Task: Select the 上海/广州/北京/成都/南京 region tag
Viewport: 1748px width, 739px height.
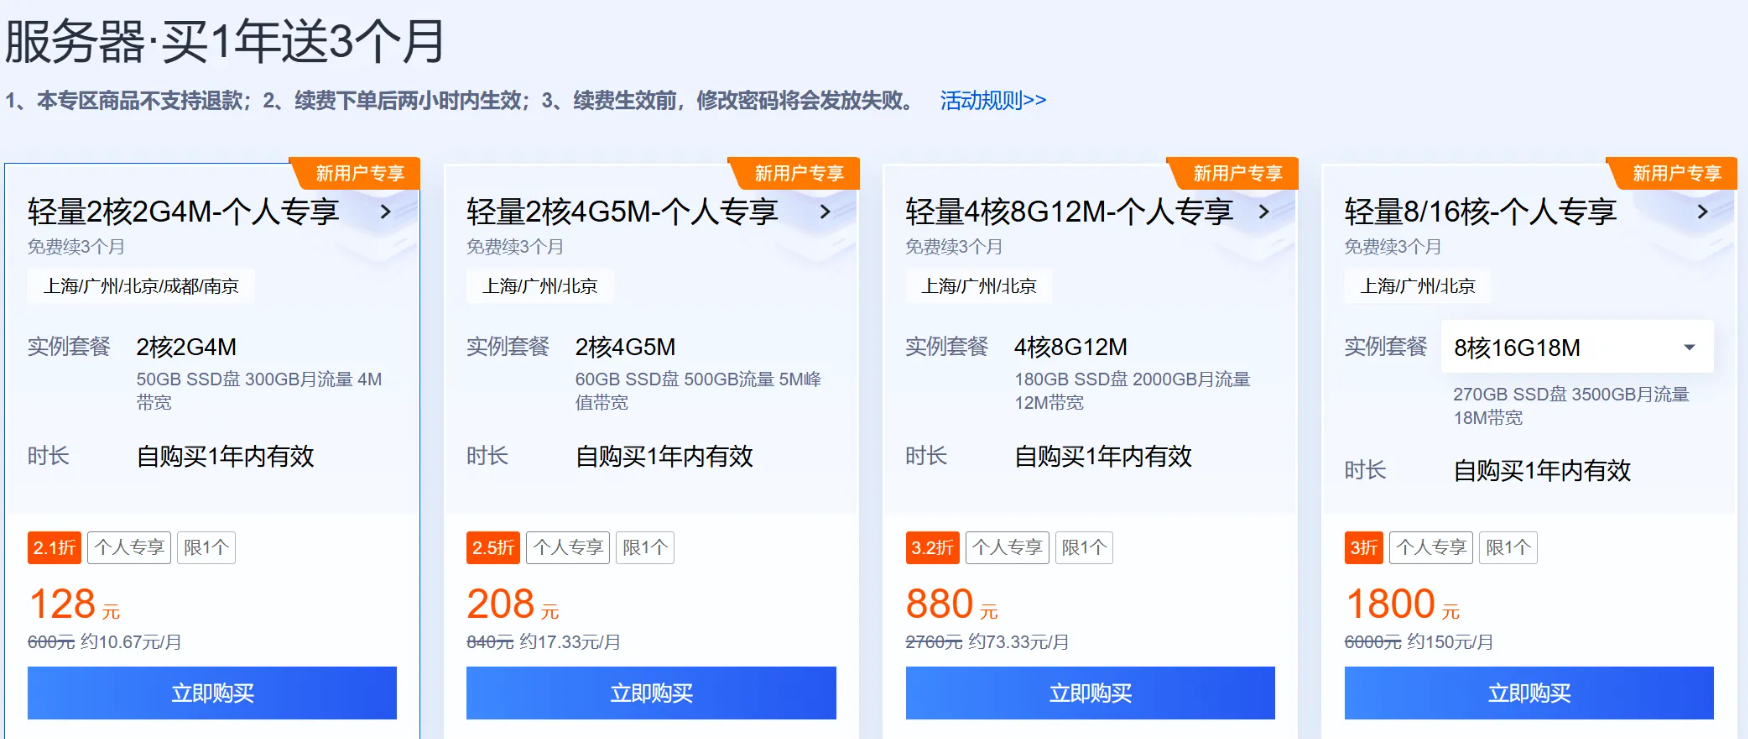Action: point(140,286)
